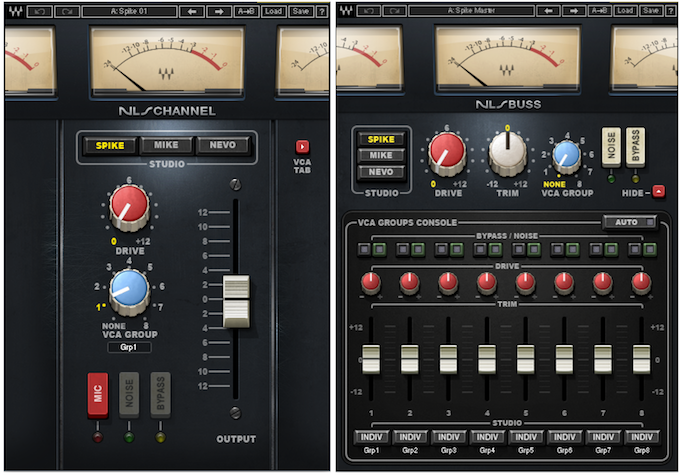The width and height of the screenshot is (680, 476).
Task: Open the Load menu in NLS Buss
Action: click(625, 11)
